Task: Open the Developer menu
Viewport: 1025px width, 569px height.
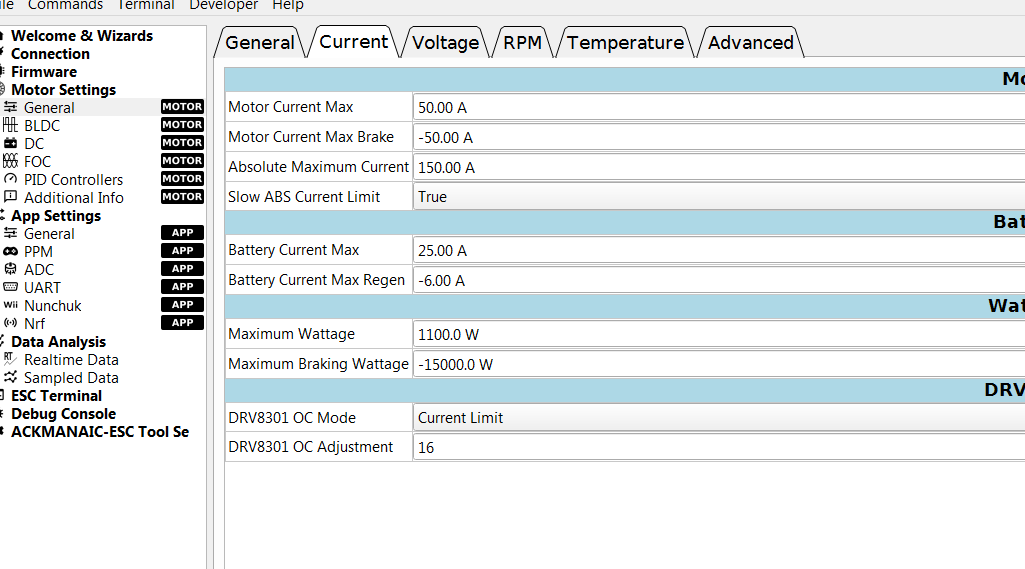Action: (x=223, y=5)
